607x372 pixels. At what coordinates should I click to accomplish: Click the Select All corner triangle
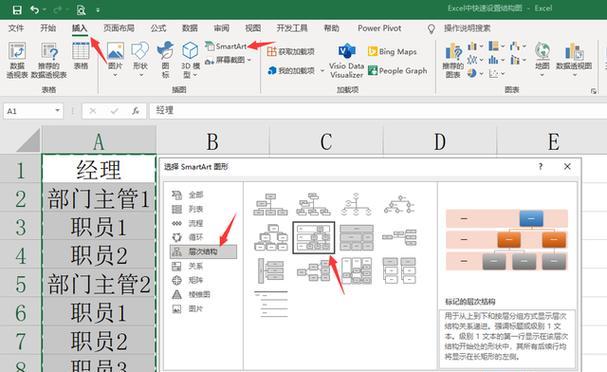(27, 140)
